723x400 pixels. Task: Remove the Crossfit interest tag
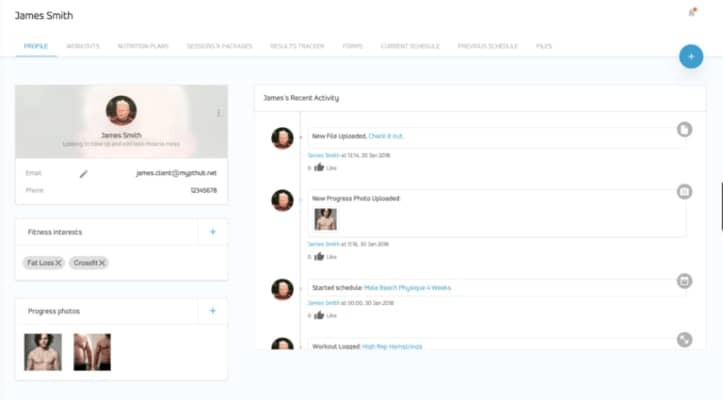pyautogui.click(x=102, y=263)
